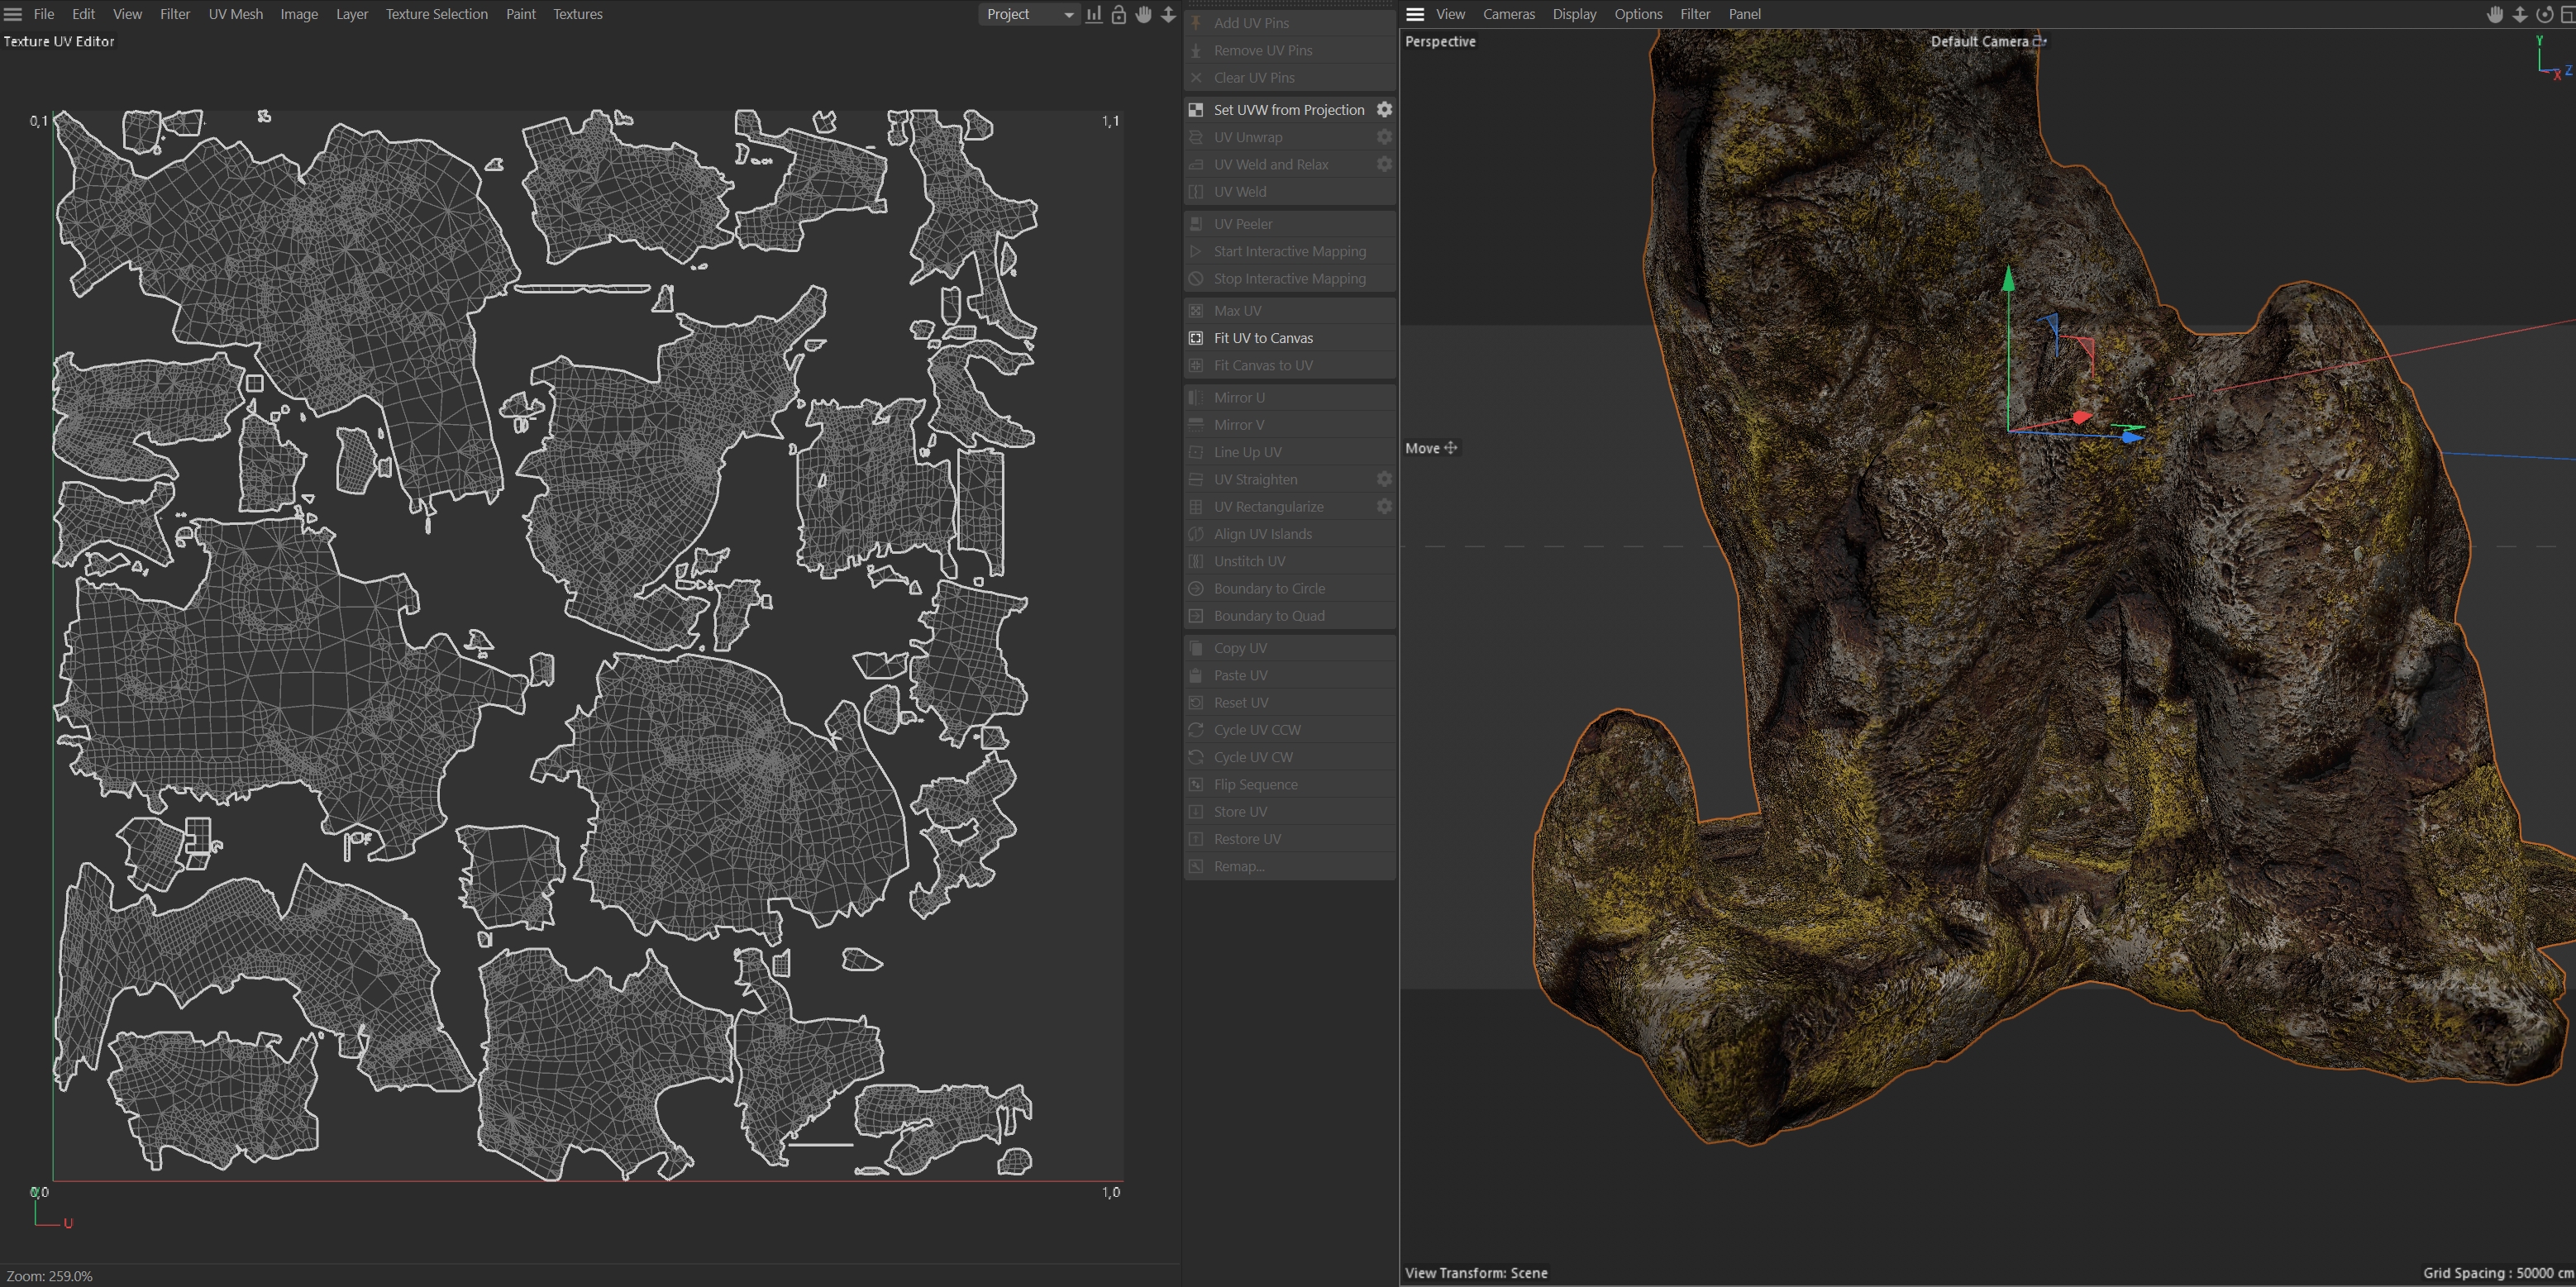Click the UV editor pan hand icon
This screenshot has width=2576, height=1287.
(1143, 14)
